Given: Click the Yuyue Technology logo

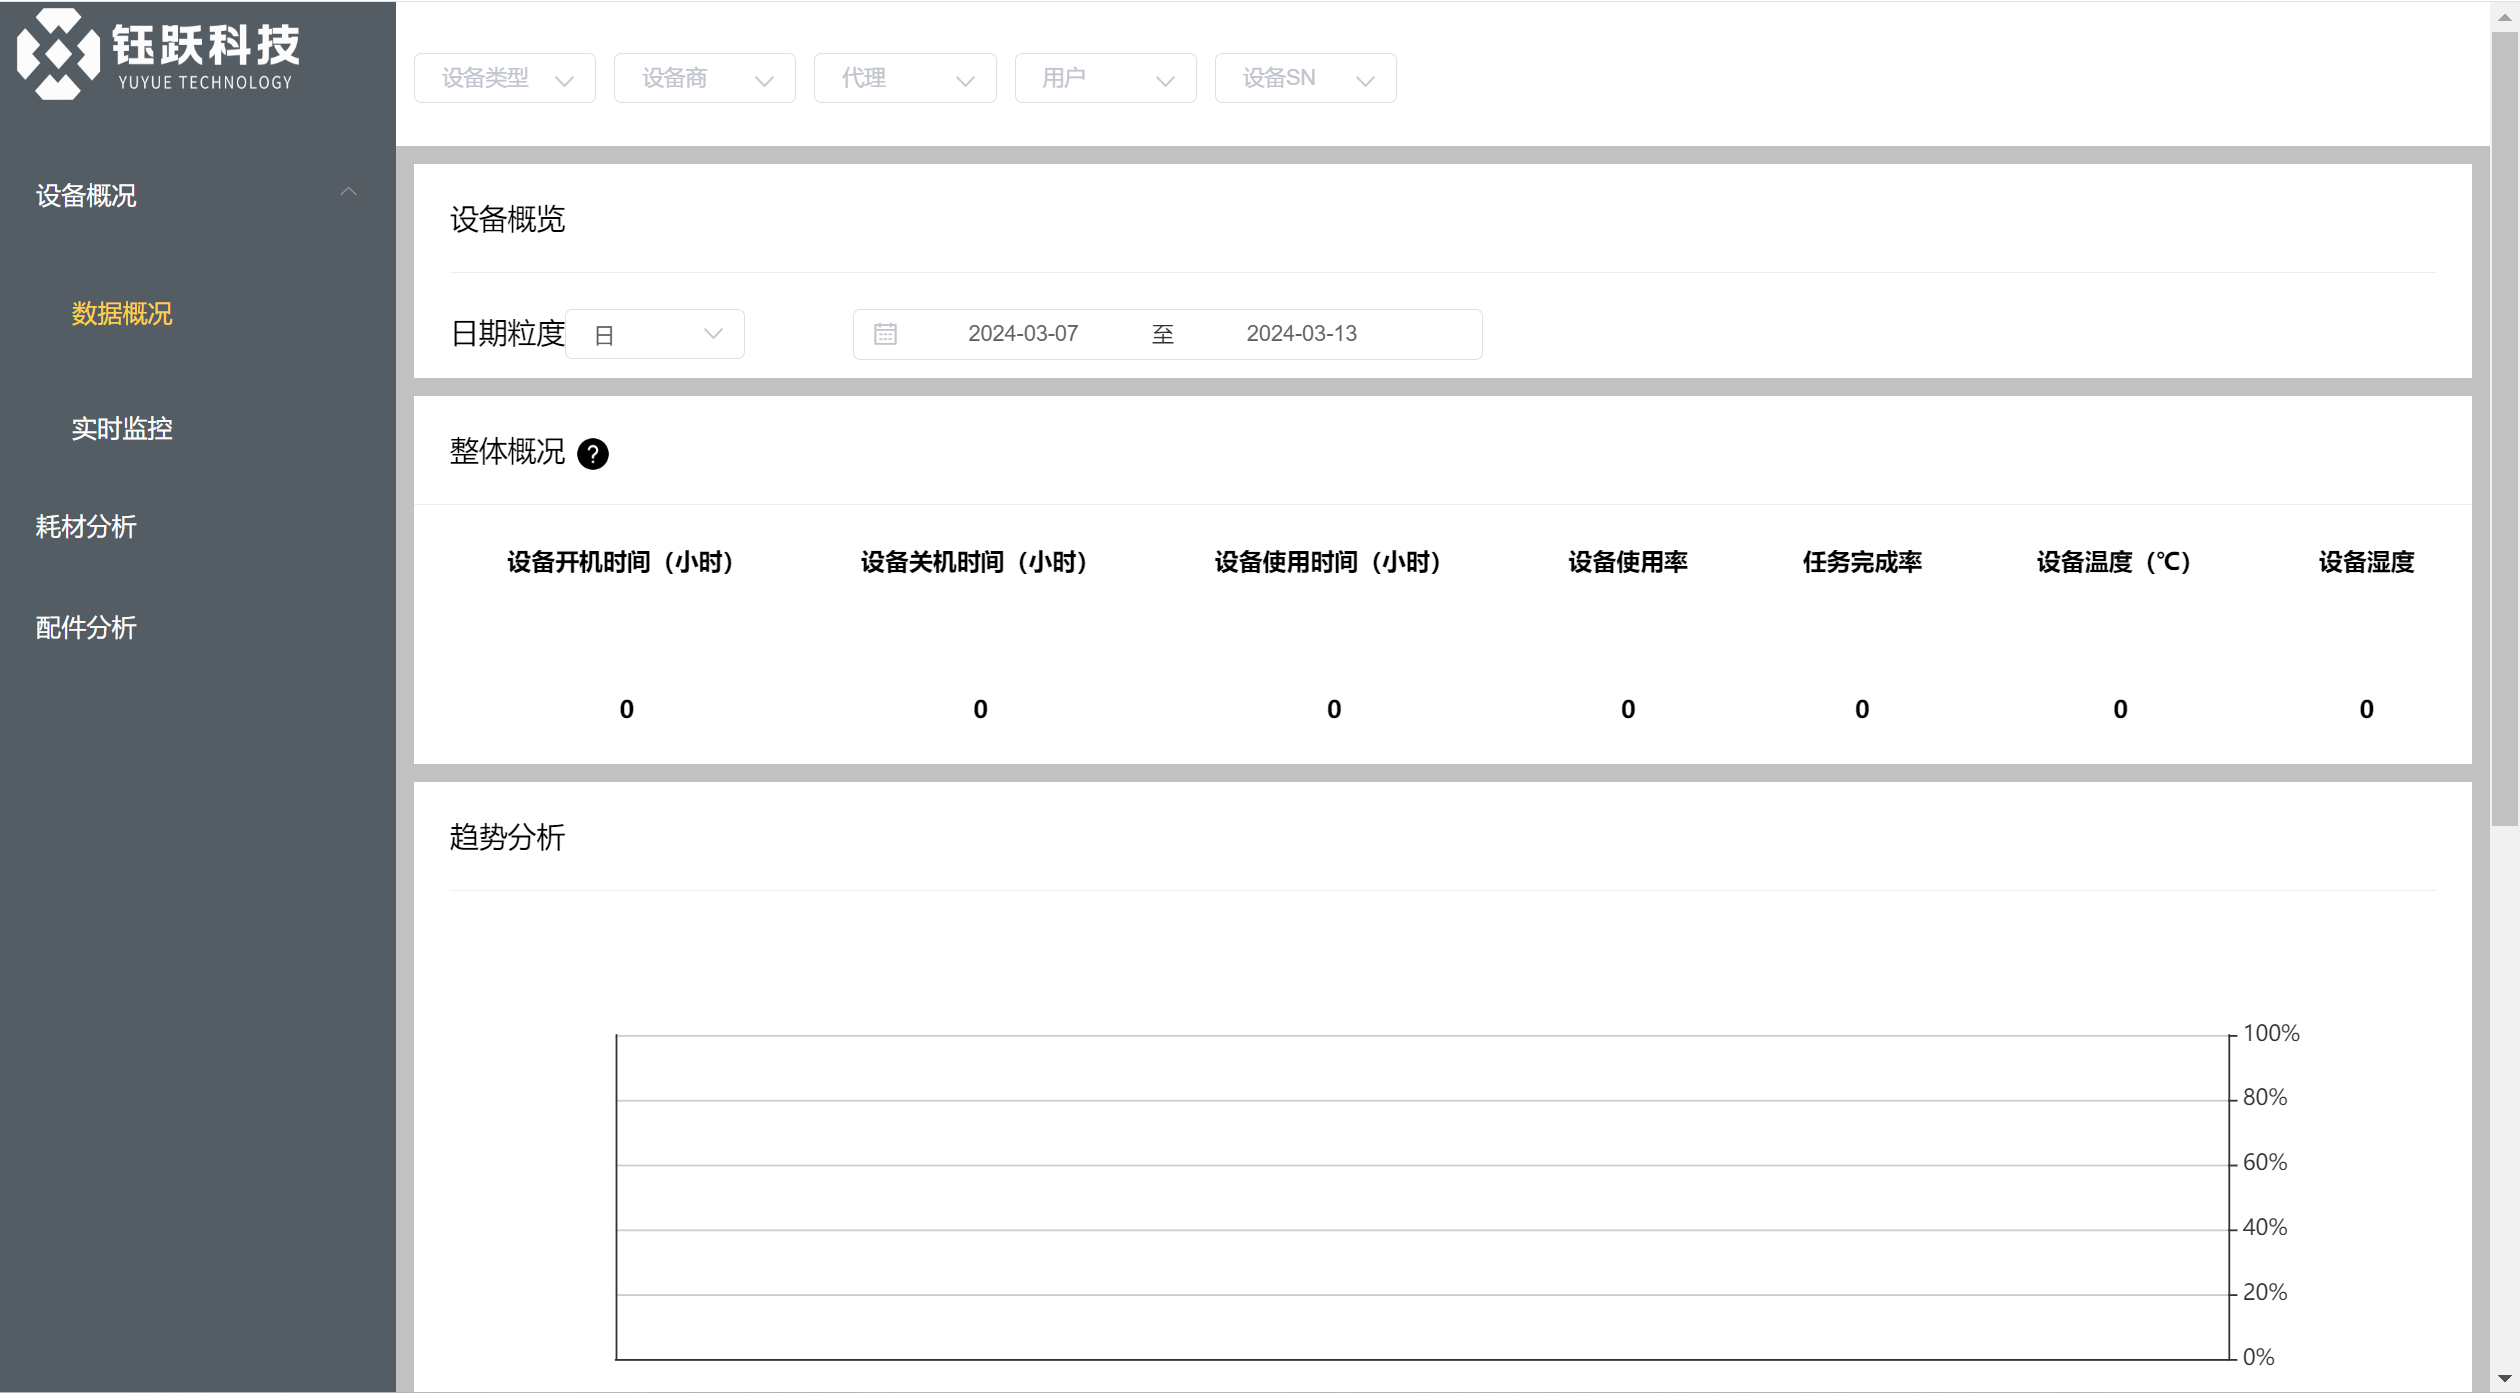Looking at the screenshot, I should click(x=158, y=53).
